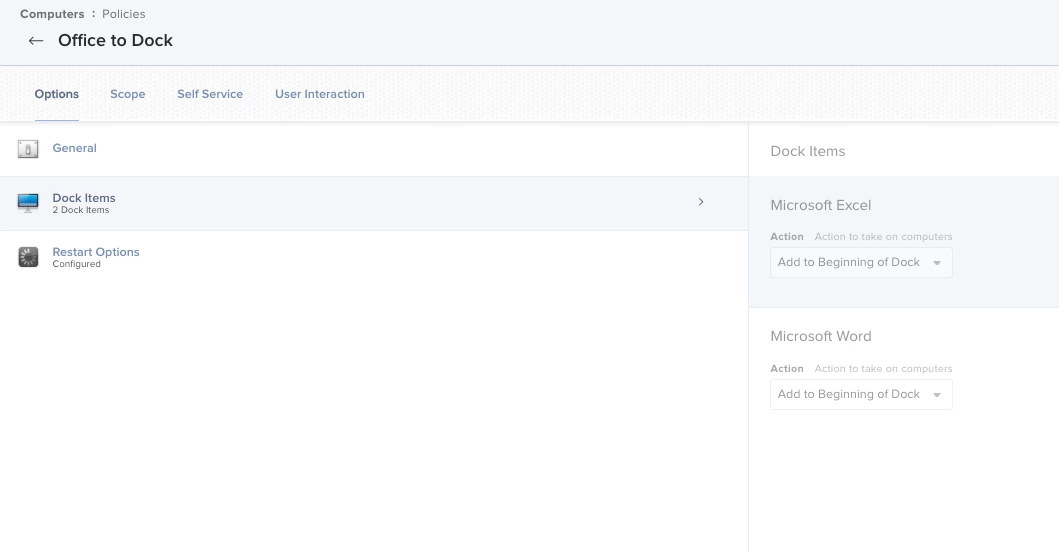Open the Microsoft Word Action dropdown
Screen dimensions: 1059x551
861,394
